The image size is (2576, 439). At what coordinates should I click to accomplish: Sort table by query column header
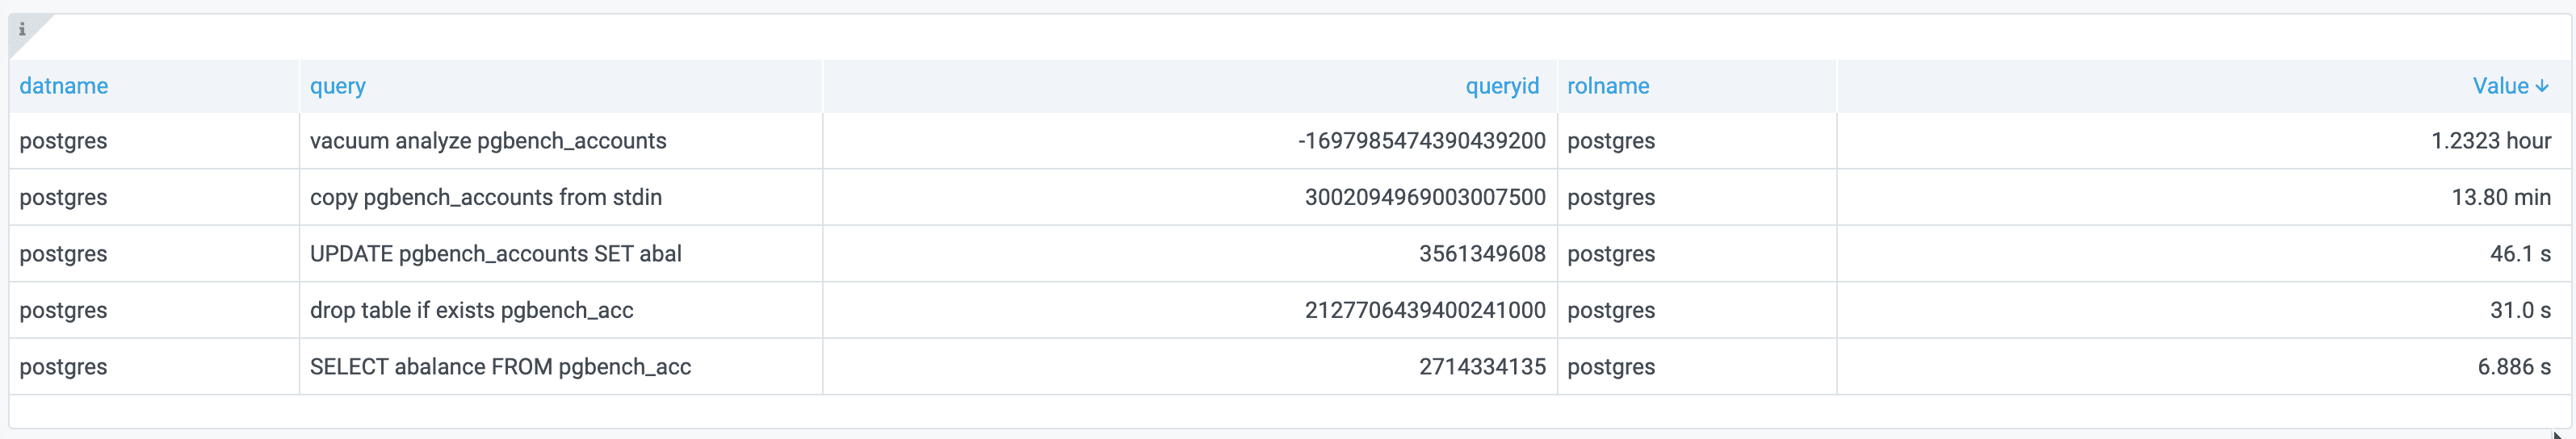click(338, 86)
